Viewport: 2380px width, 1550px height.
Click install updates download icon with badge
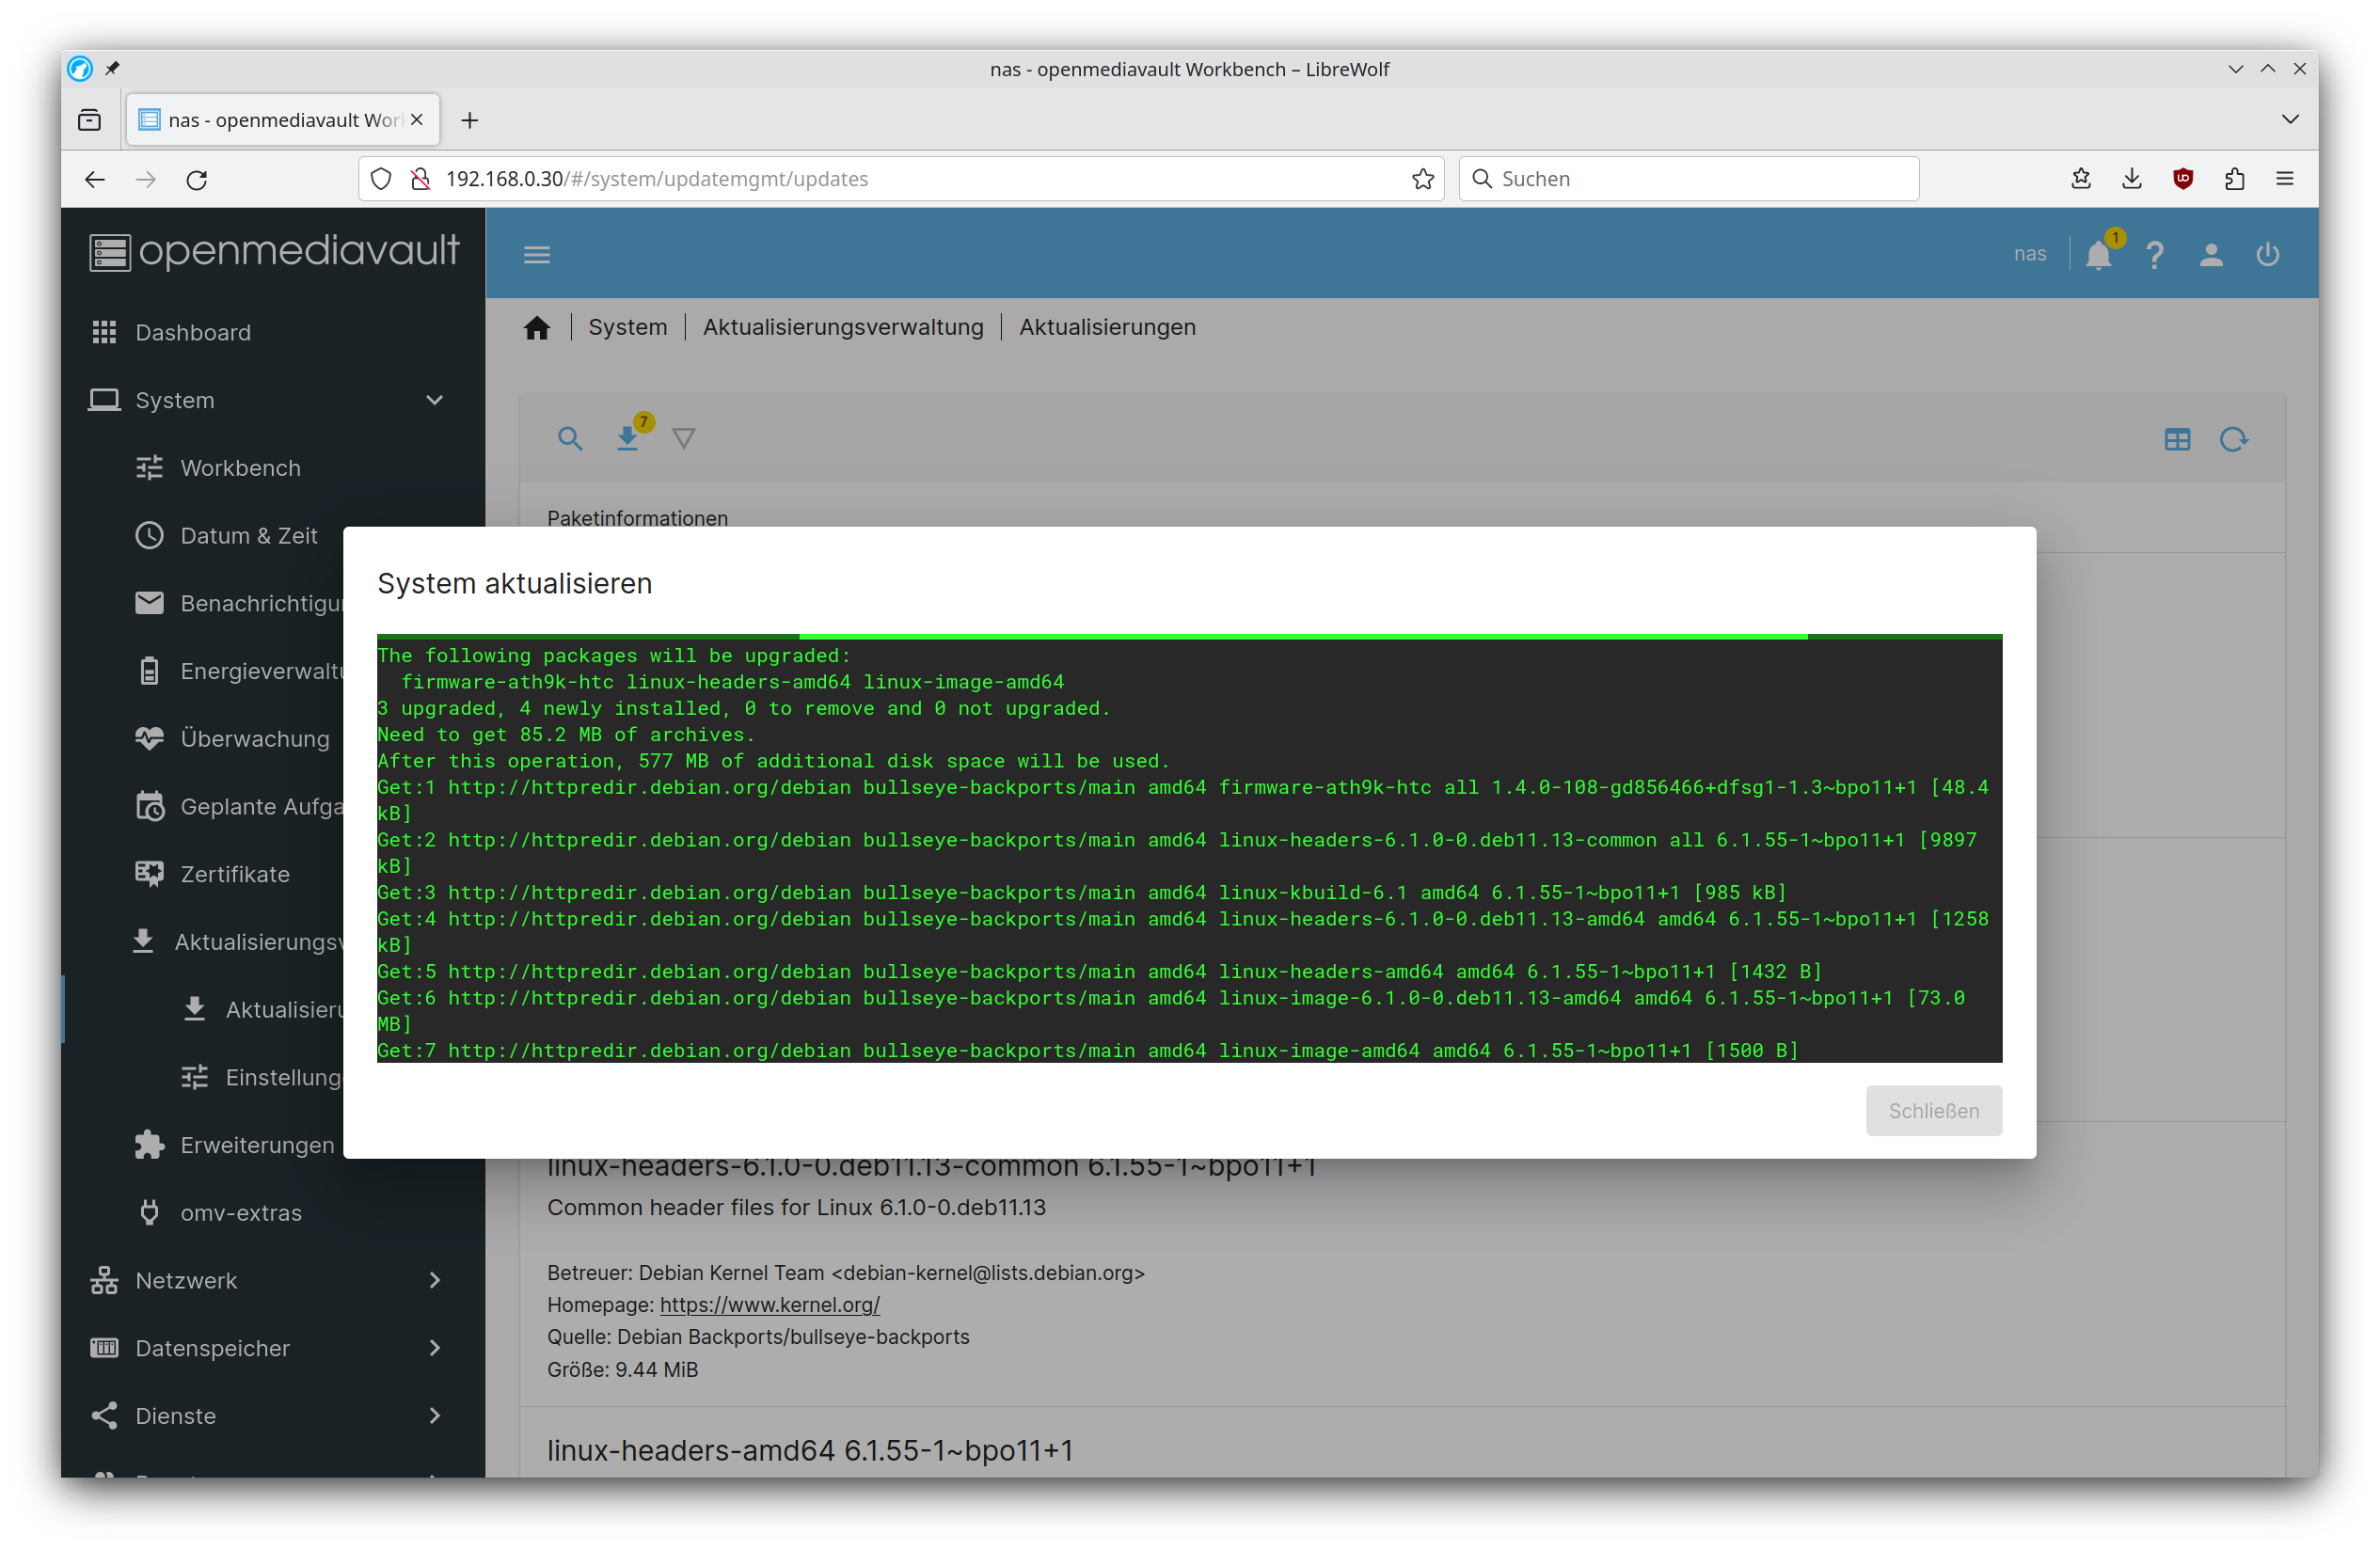(x=629, y=438)
